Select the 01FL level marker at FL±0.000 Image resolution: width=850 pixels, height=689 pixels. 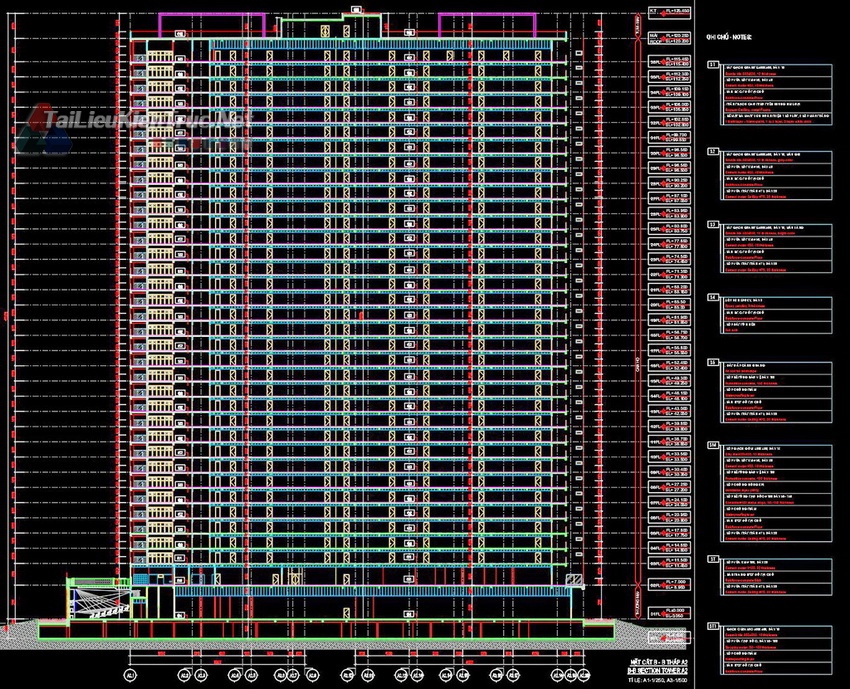point(668,612)
